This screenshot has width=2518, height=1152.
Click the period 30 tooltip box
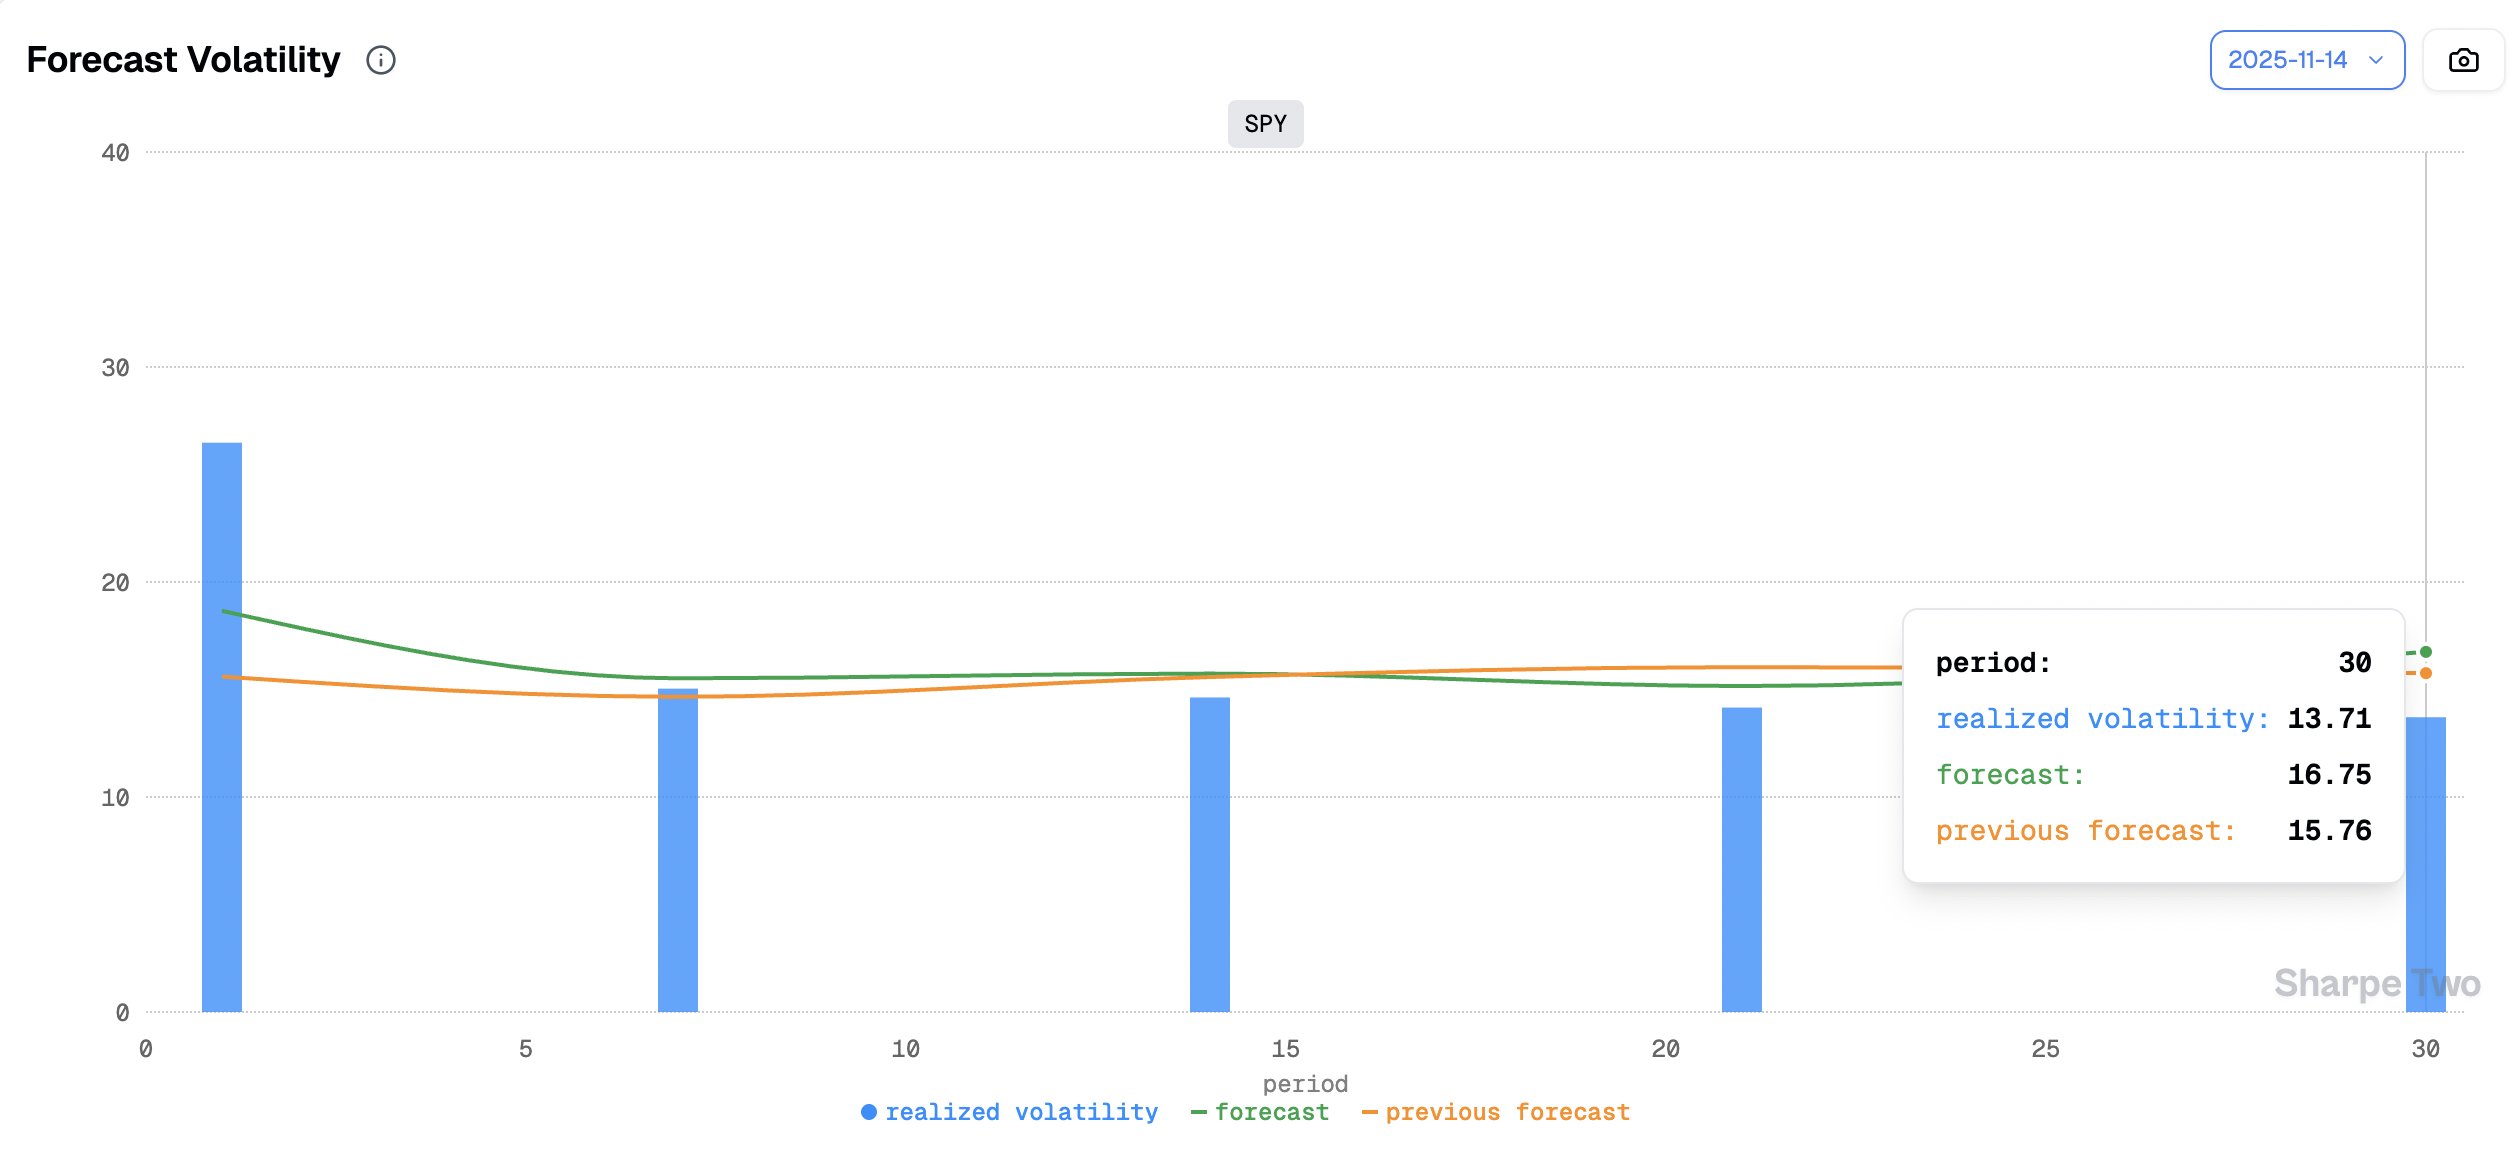click(x=2153, y=745)
